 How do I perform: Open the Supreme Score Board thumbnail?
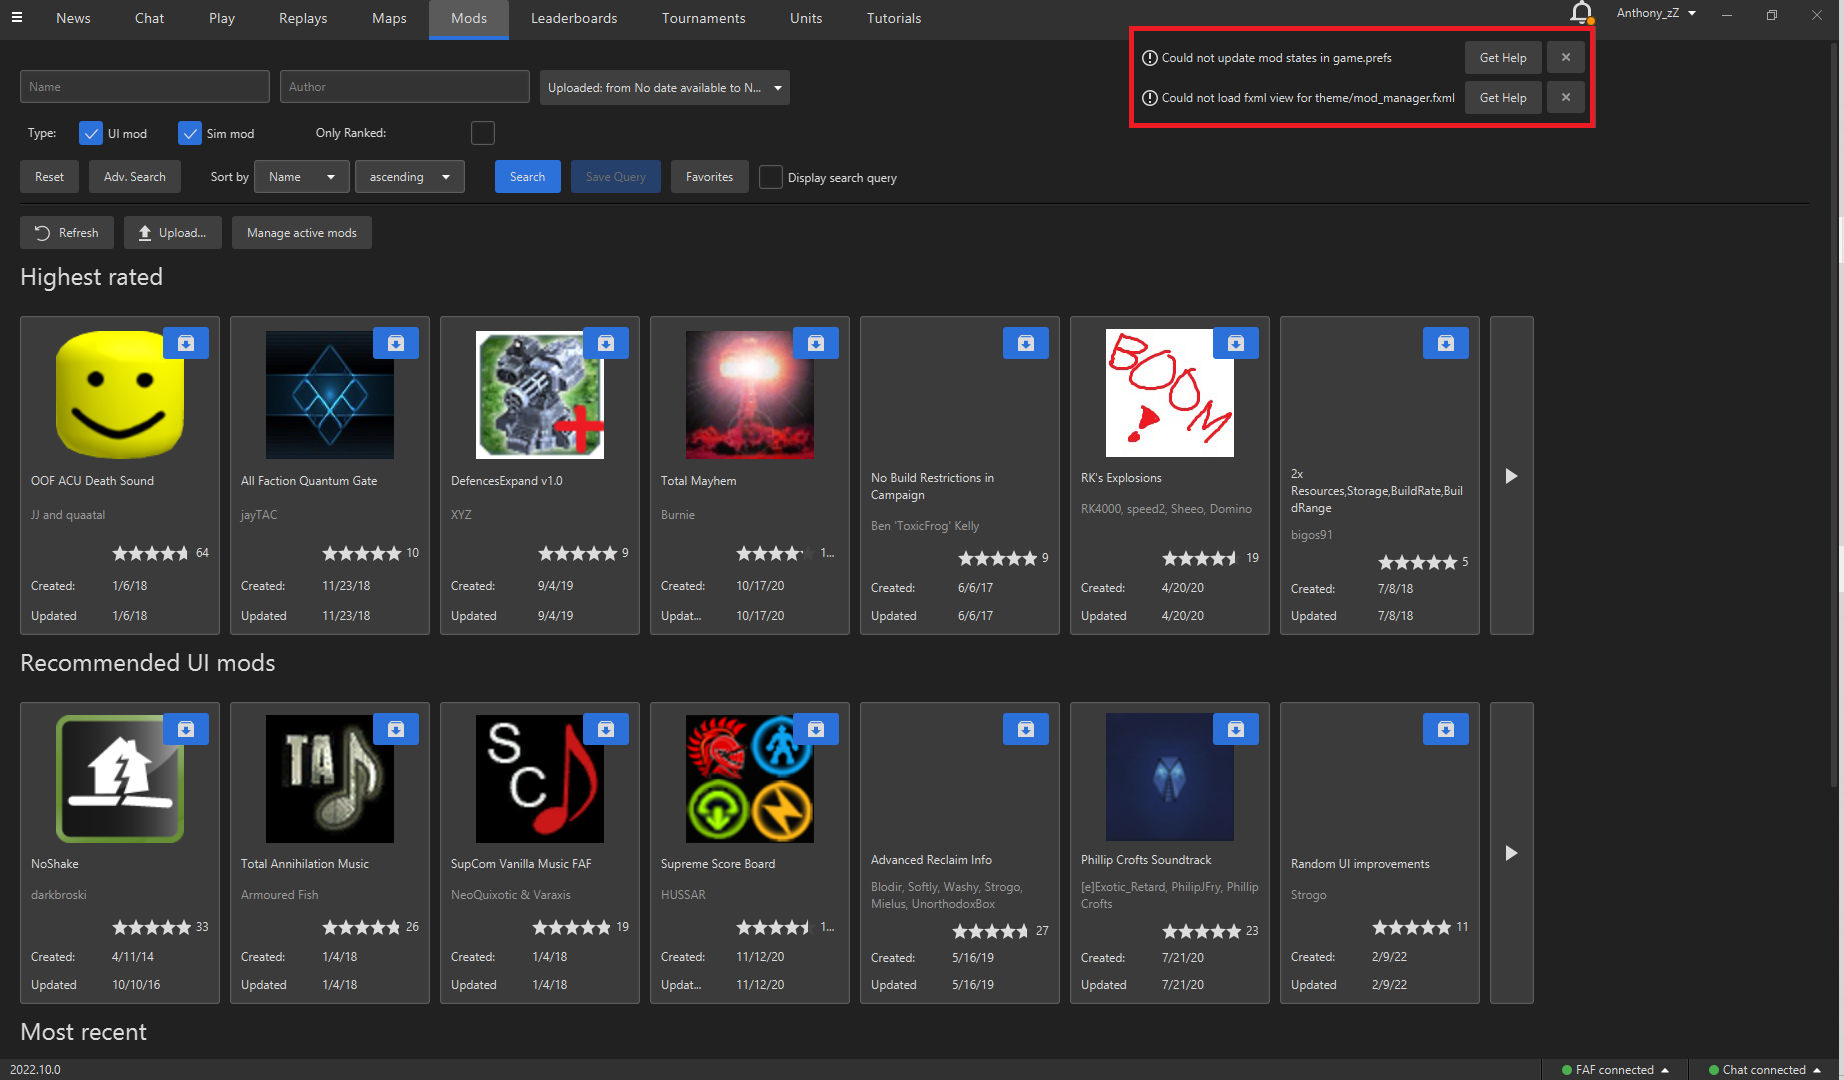(x=750, y=779)
